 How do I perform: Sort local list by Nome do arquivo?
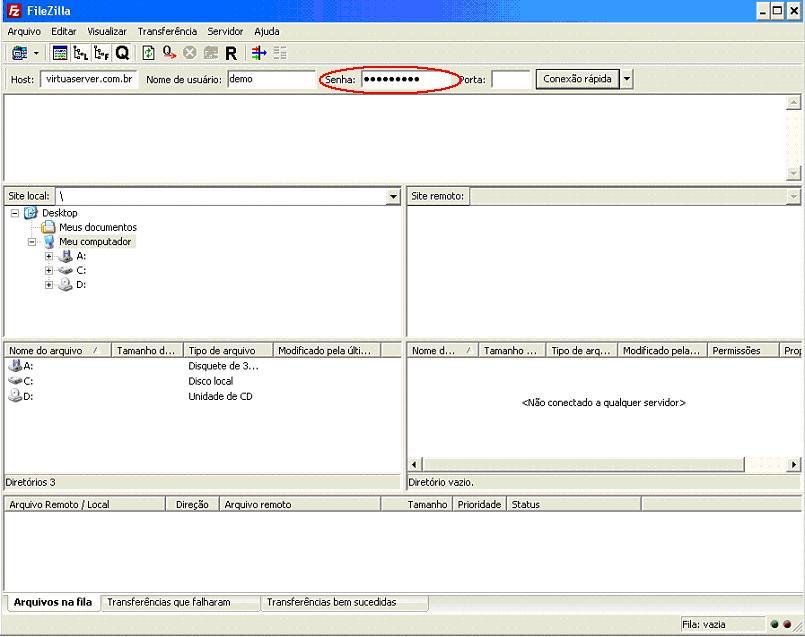pyautogui.click(x=58, y=351)
